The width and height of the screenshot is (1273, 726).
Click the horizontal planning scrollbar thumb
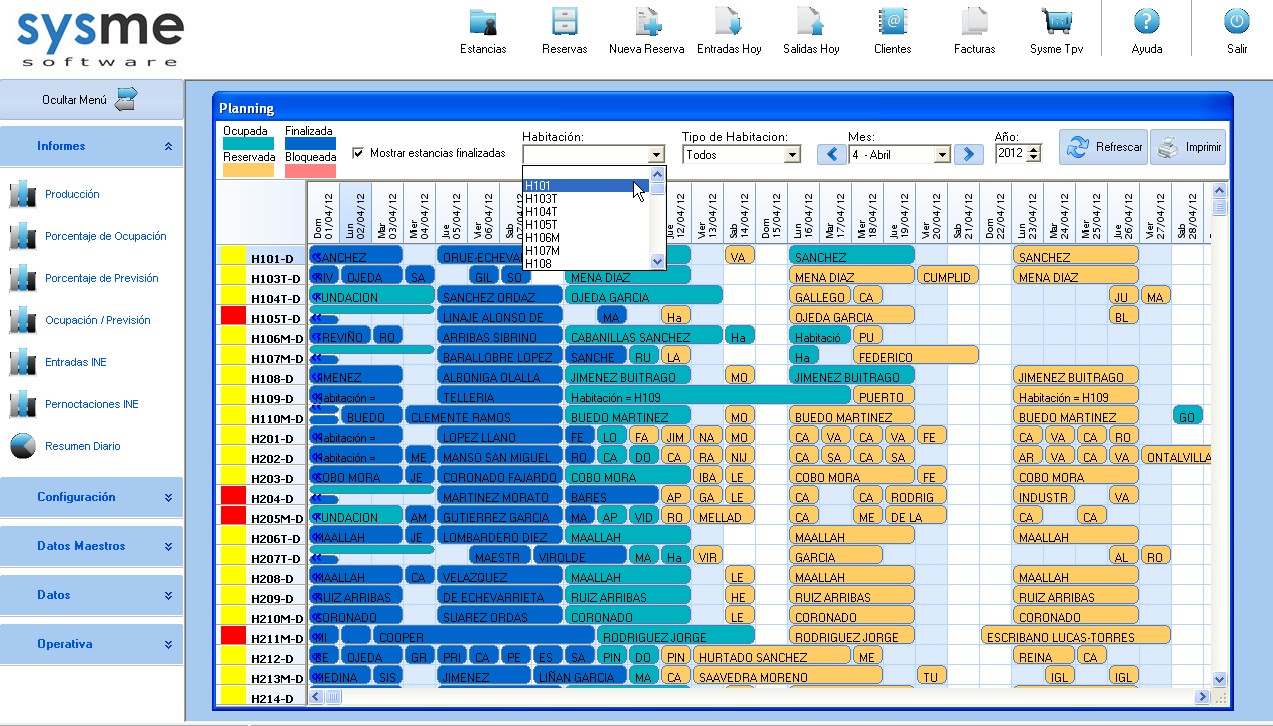[x=333, y=697]
